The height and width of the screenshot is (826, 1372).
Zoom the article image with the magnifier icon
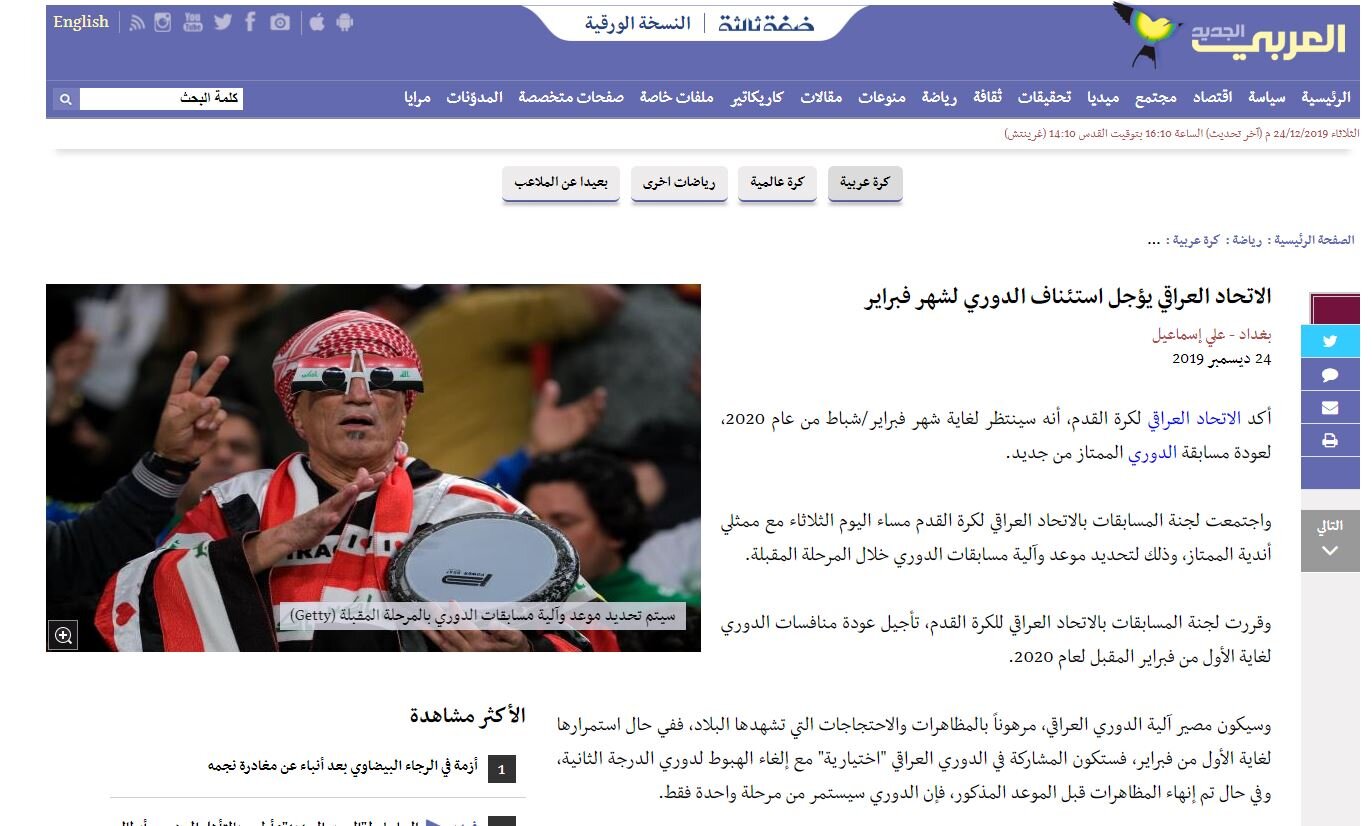pyautogui.click(x=65, y=633)
